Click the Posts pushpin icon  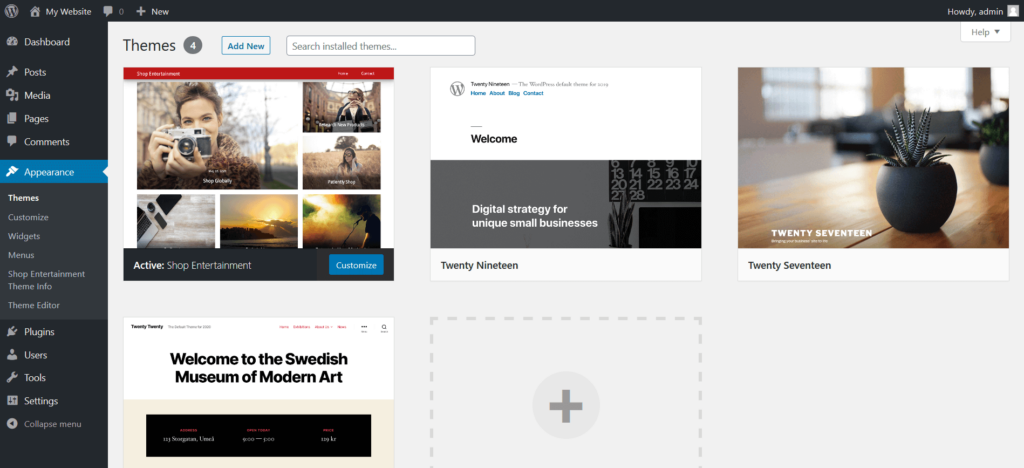pos(12,72)
